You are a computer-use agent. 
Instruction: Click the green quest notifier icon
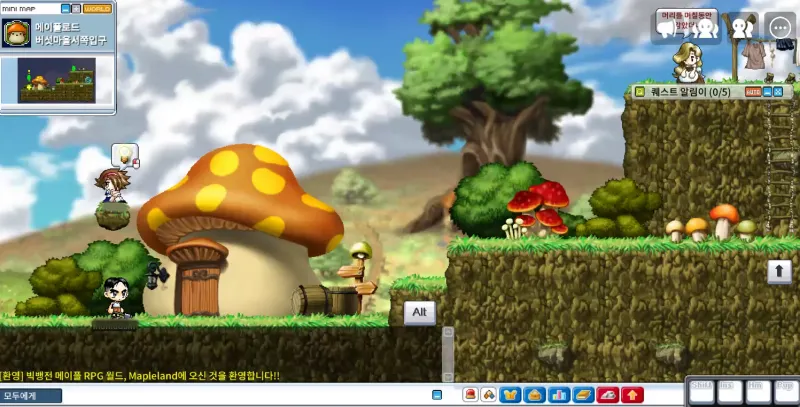pos(640,92)
